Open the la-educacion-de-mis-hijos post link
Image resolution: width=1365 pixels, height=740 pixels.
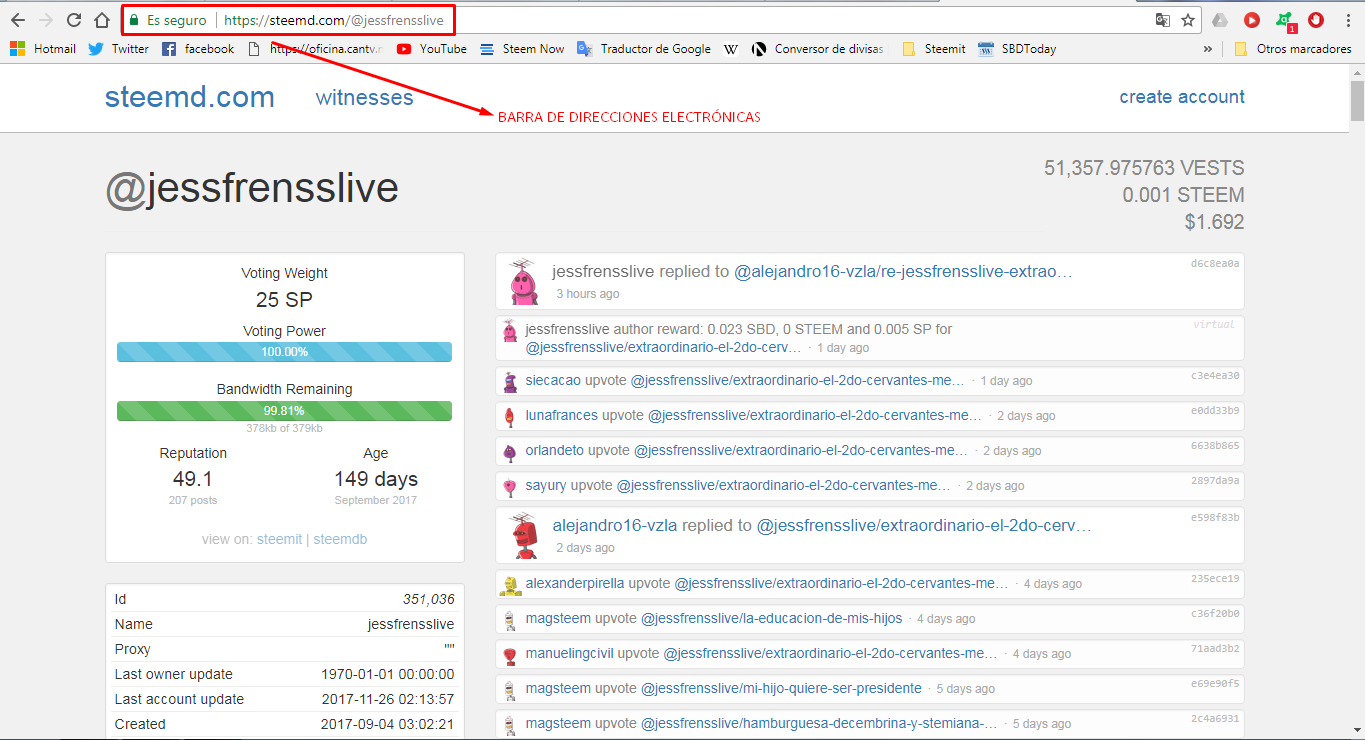771,618
